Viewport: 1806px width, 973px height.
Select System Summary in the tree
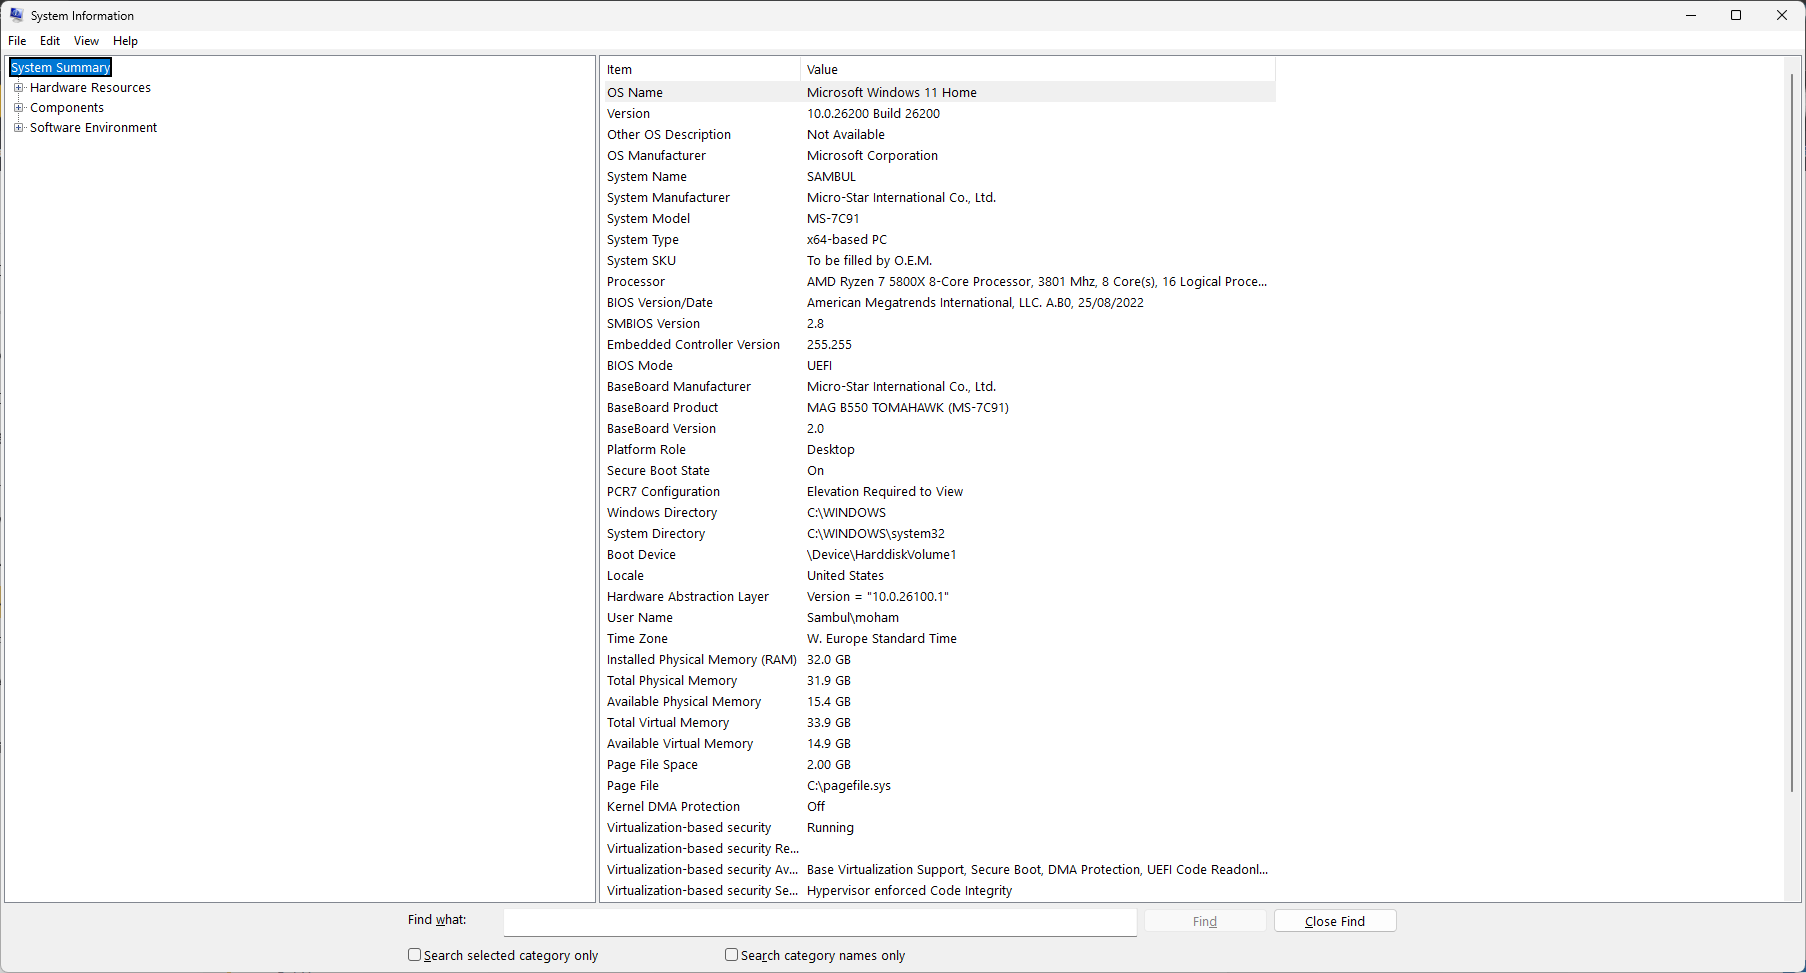point(61,68)
